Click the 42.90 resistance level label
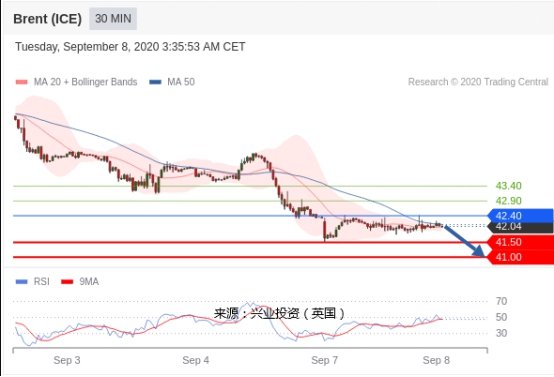This screenshot has height=377, width=554. point(508,201)
